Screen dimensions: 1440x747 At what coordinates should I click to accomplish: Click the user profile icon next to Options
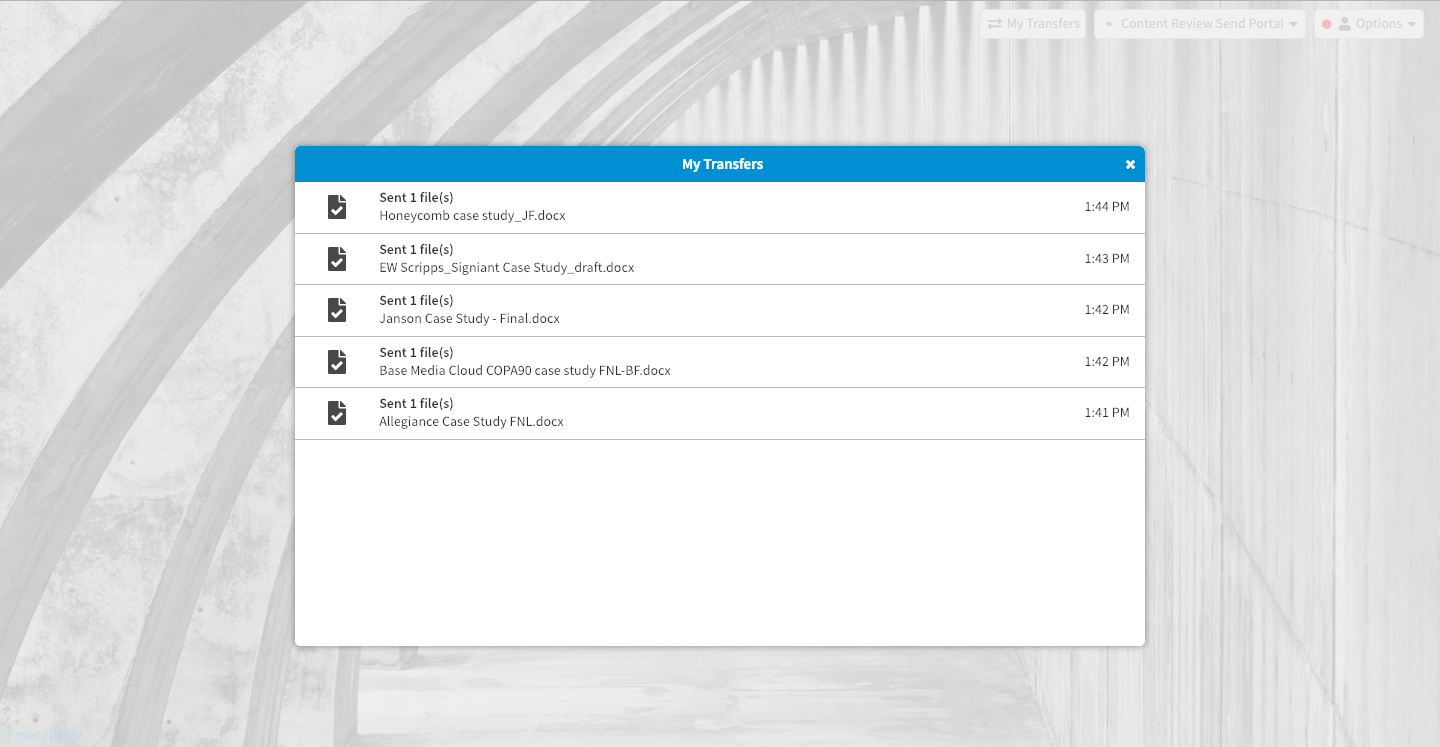point(1345,23)
